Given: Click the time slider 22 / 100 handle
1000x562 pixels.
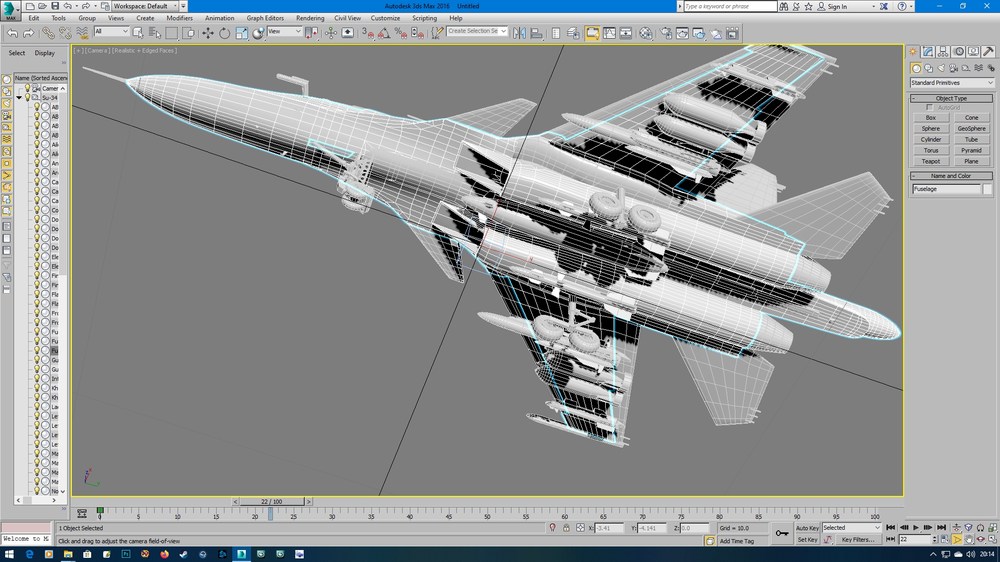Looking at the screenshot, I should (x=272, y=501).
